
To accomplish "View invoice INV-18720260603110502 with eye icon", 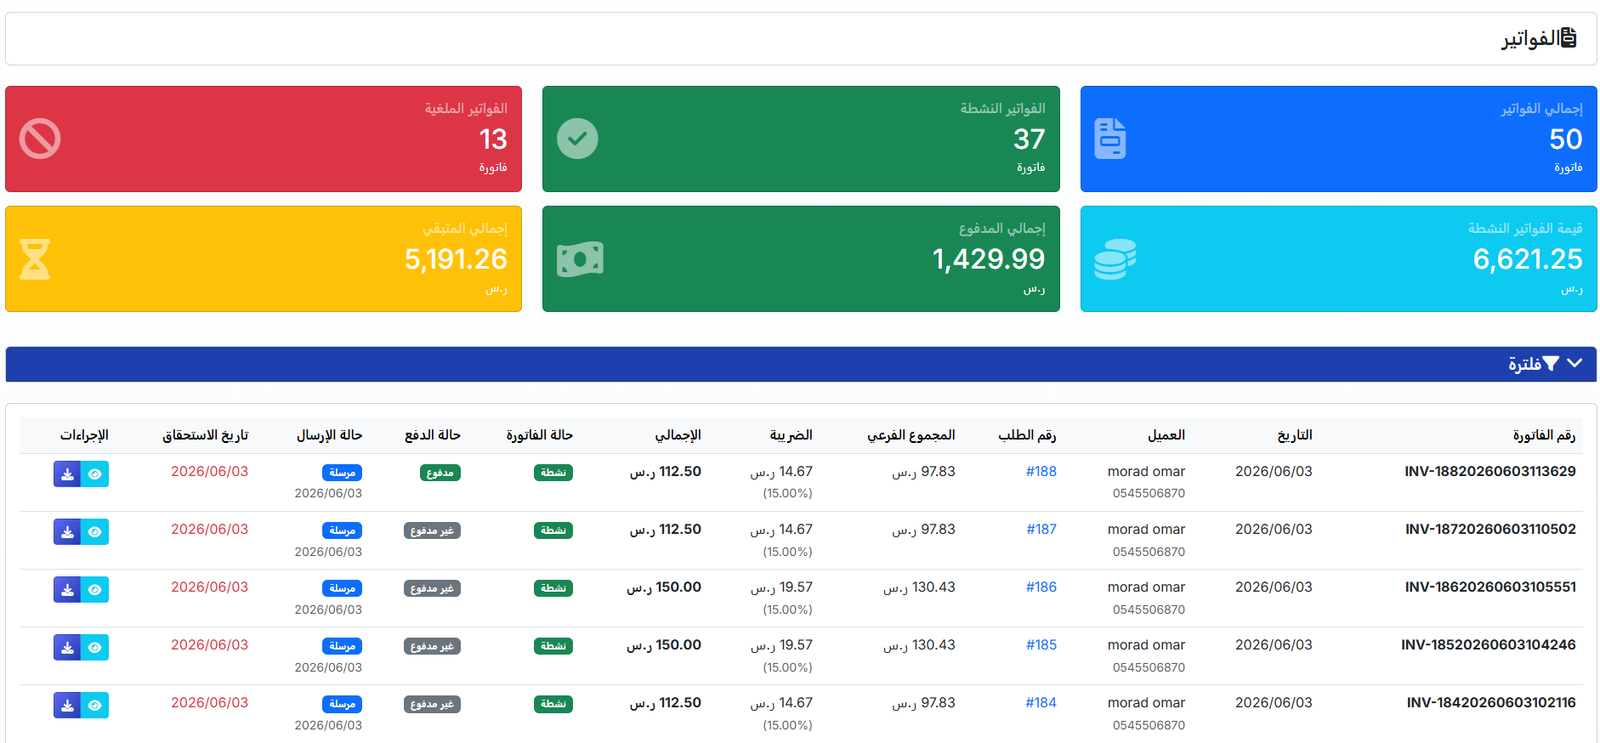I will tap(95, 532).
